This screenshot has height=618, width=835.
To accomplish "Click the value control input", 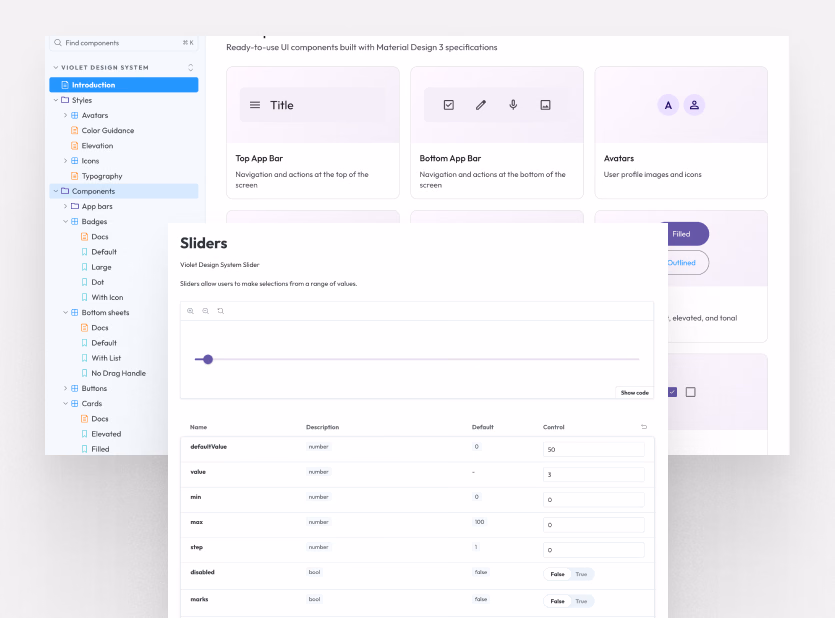I will pos(594,474).
